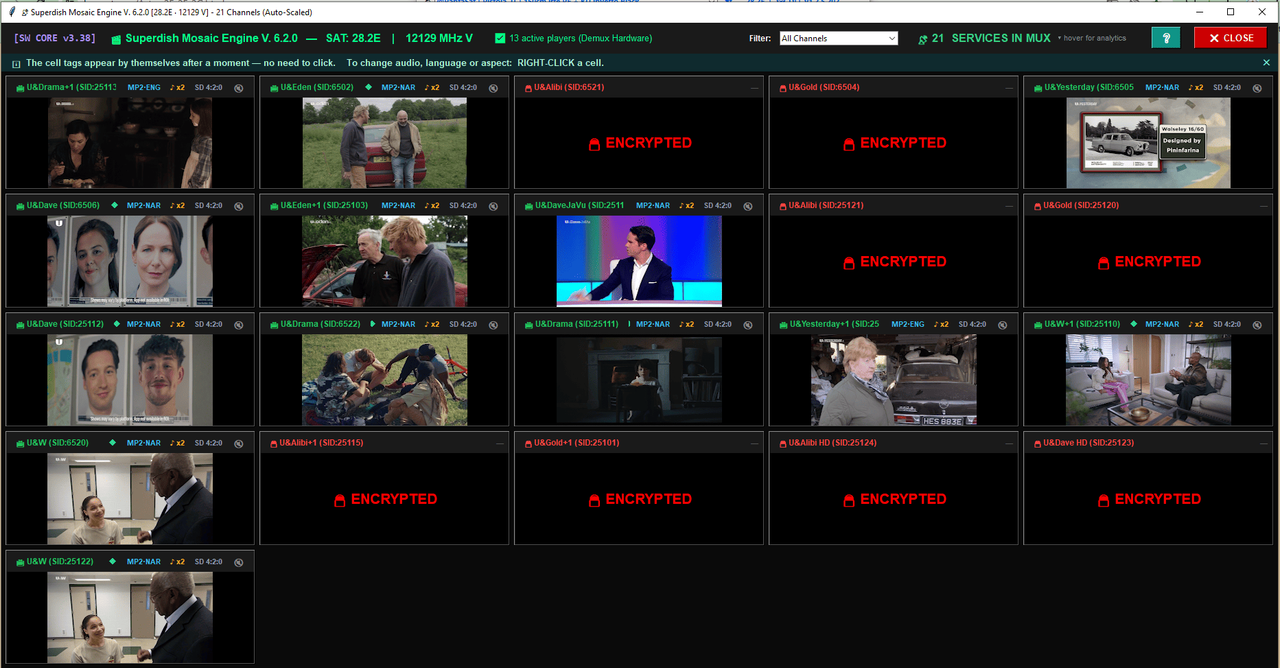Click the mute icon in the U&Dave (SID:6506) header
Viewport: 1280px width, 668px height.
point(239,206)
